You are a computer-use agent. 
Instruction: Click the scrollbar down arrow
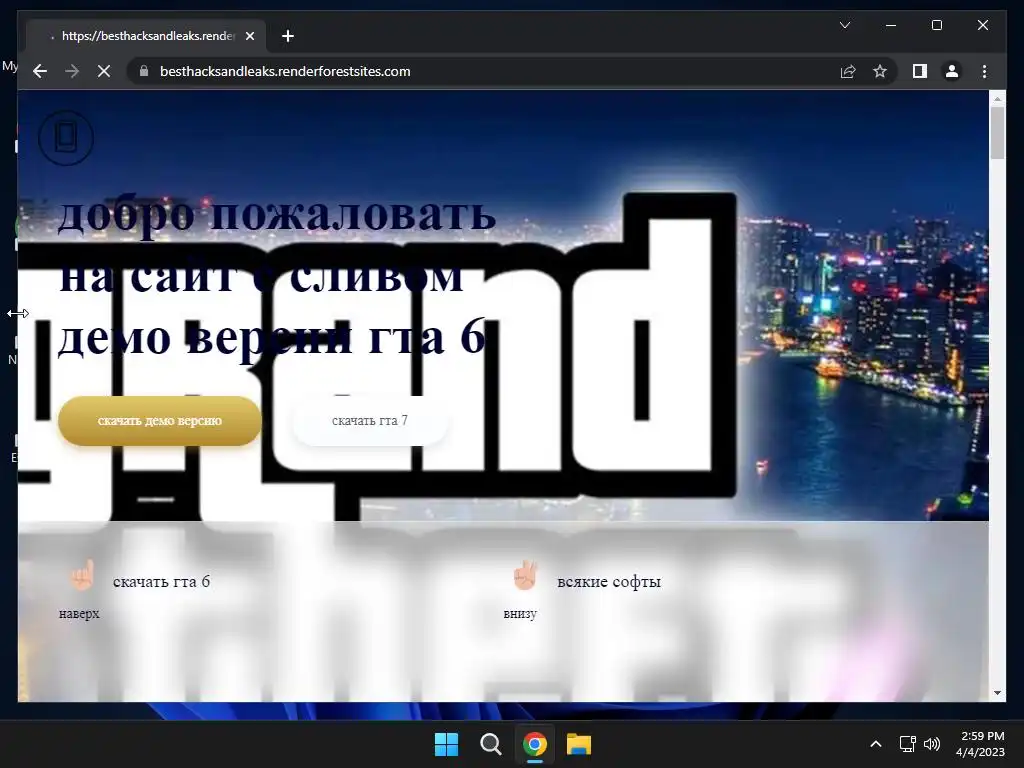click(x=997, y=693)
